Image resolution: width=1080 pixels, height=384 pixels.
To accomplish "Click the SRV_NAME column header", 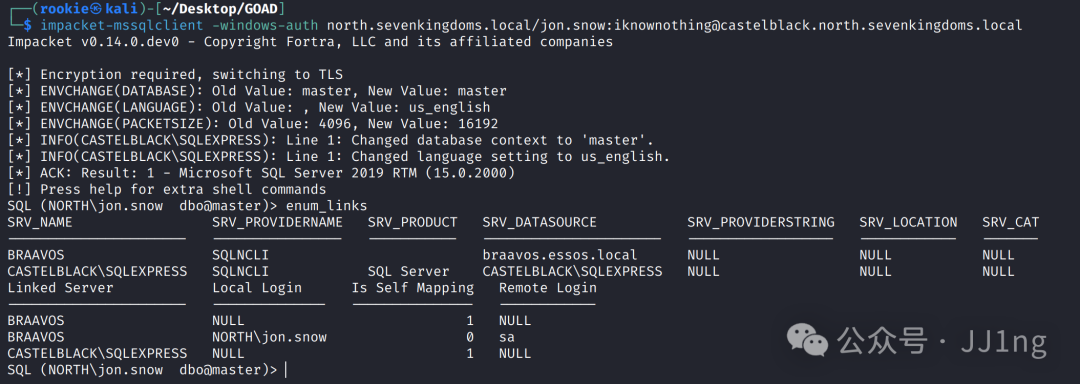I will 40,222.
